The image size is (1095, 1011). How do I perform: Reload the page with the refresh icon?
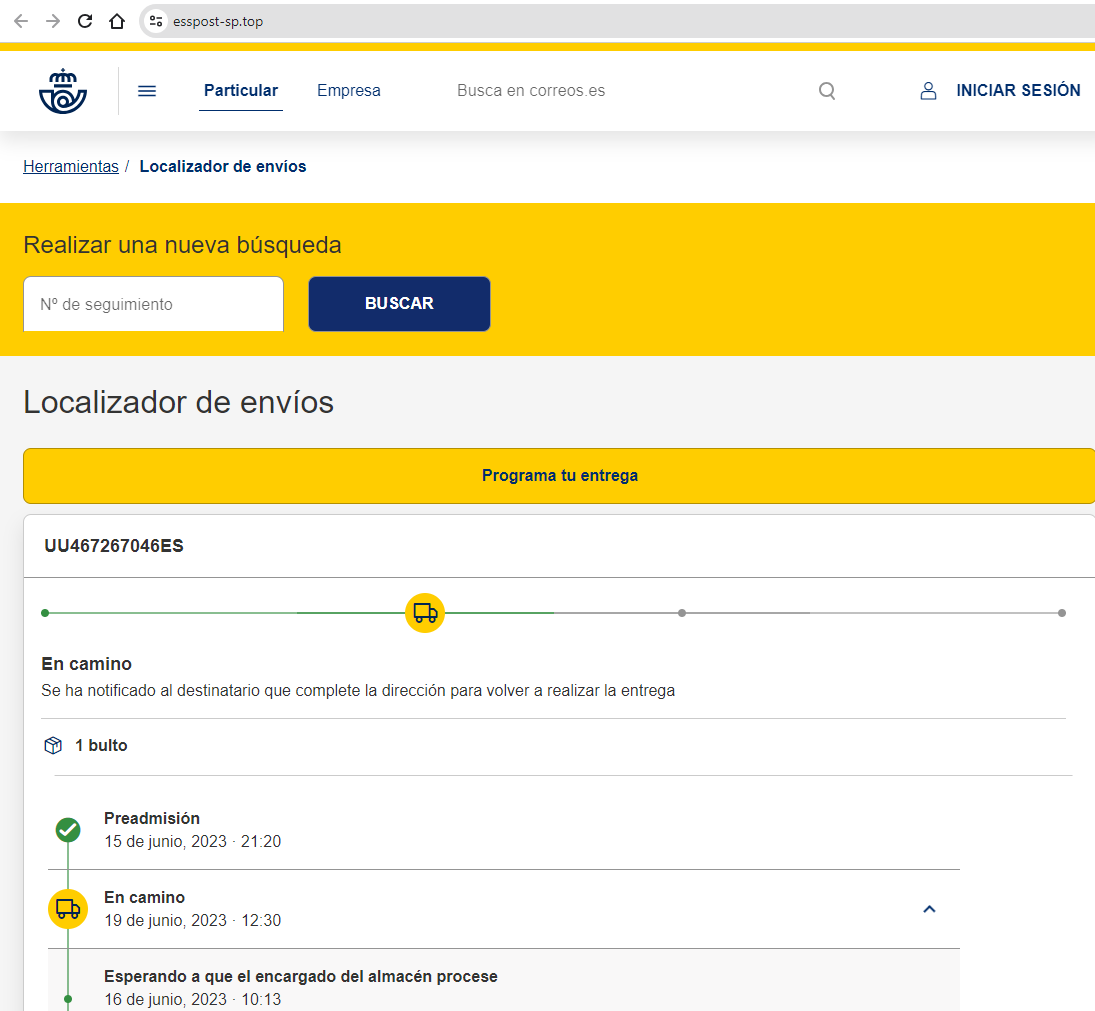[x=84, y=21]
